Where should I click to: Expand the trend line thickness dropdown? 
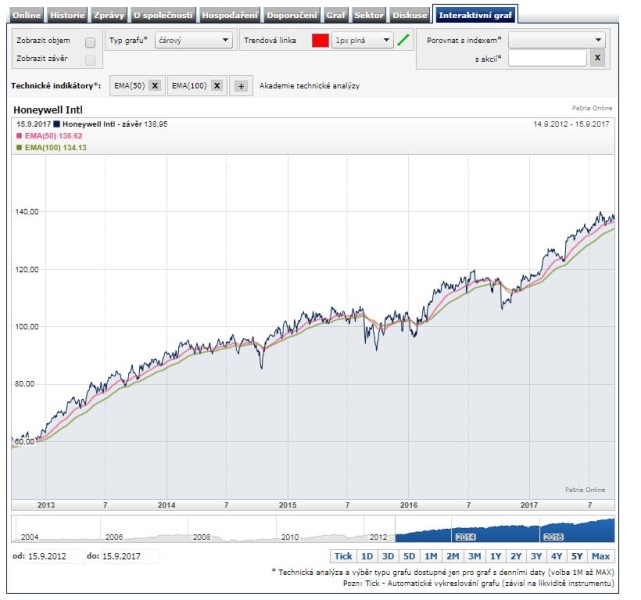(x=363, y=41)
